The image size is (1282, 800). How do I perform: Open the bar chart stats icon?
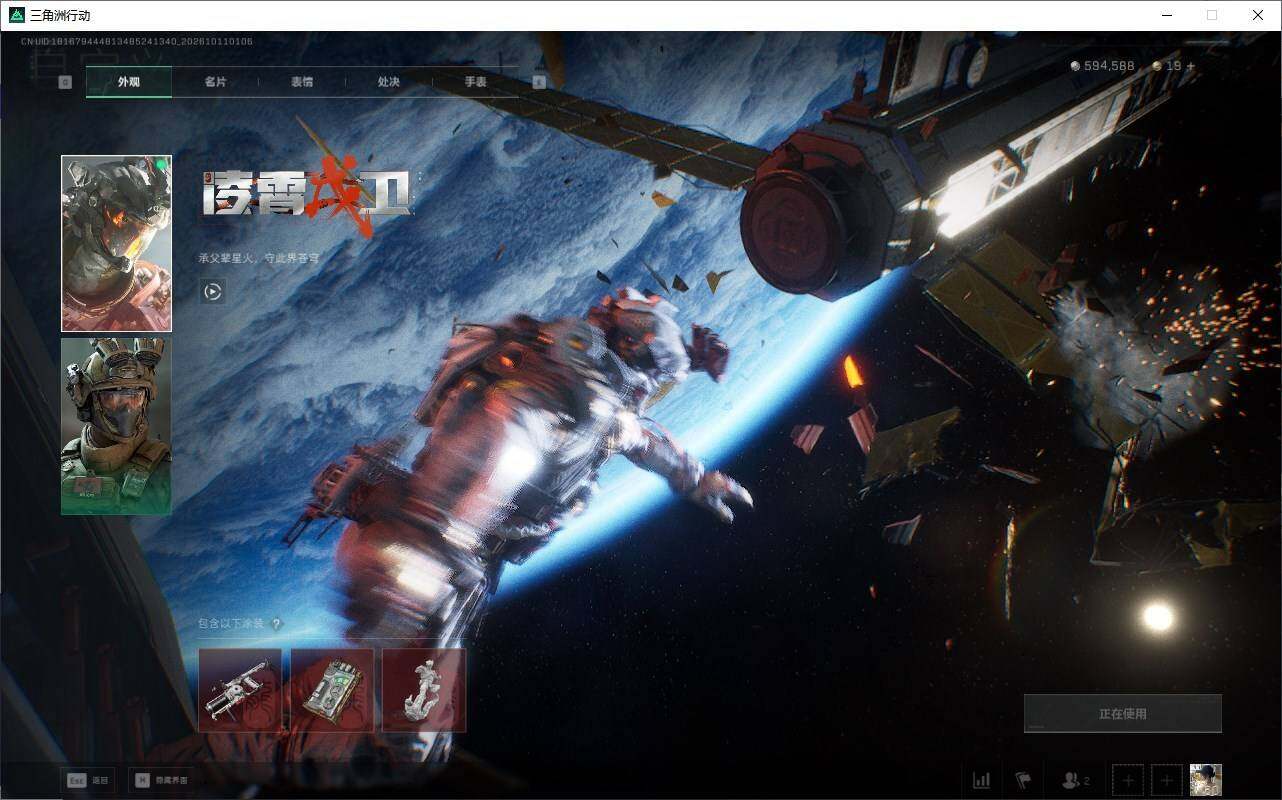point(982,780)
